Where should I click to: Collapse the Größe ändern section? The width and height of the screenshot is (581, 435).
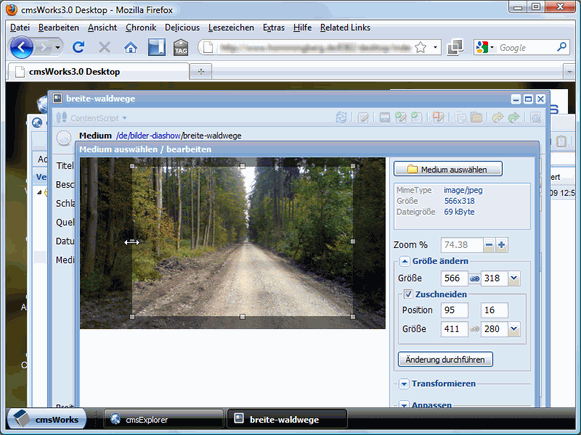405,262
